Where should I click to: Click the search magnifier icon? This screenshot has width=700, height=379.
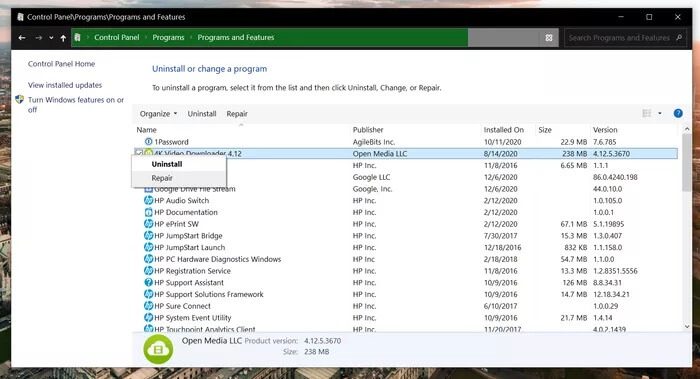(679, 37)
